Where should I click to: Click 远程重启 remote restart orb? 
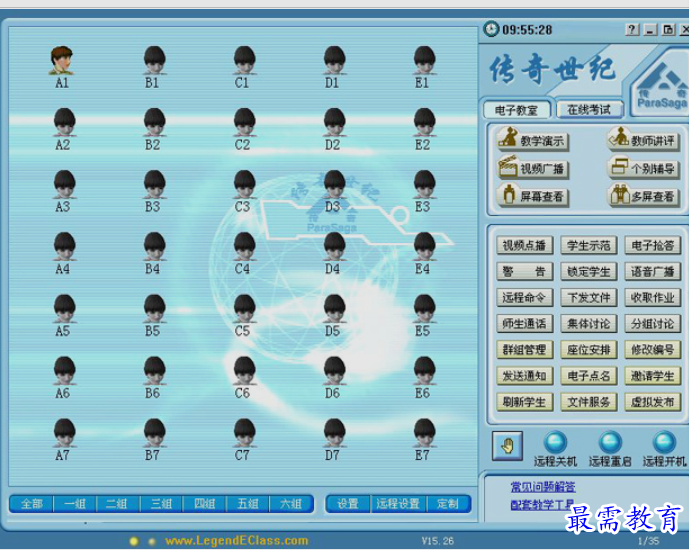click(610, 442)
